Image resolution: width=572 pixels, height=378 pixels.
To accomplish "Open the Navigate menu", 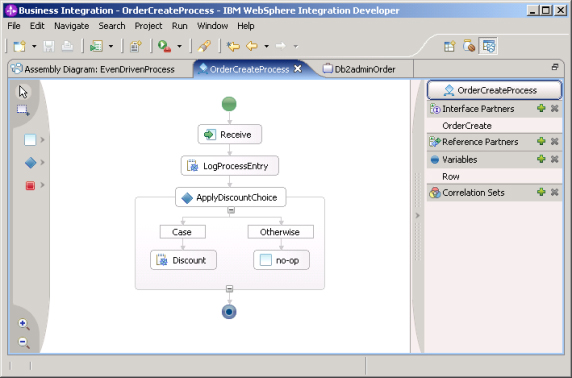I will (72, 26).
